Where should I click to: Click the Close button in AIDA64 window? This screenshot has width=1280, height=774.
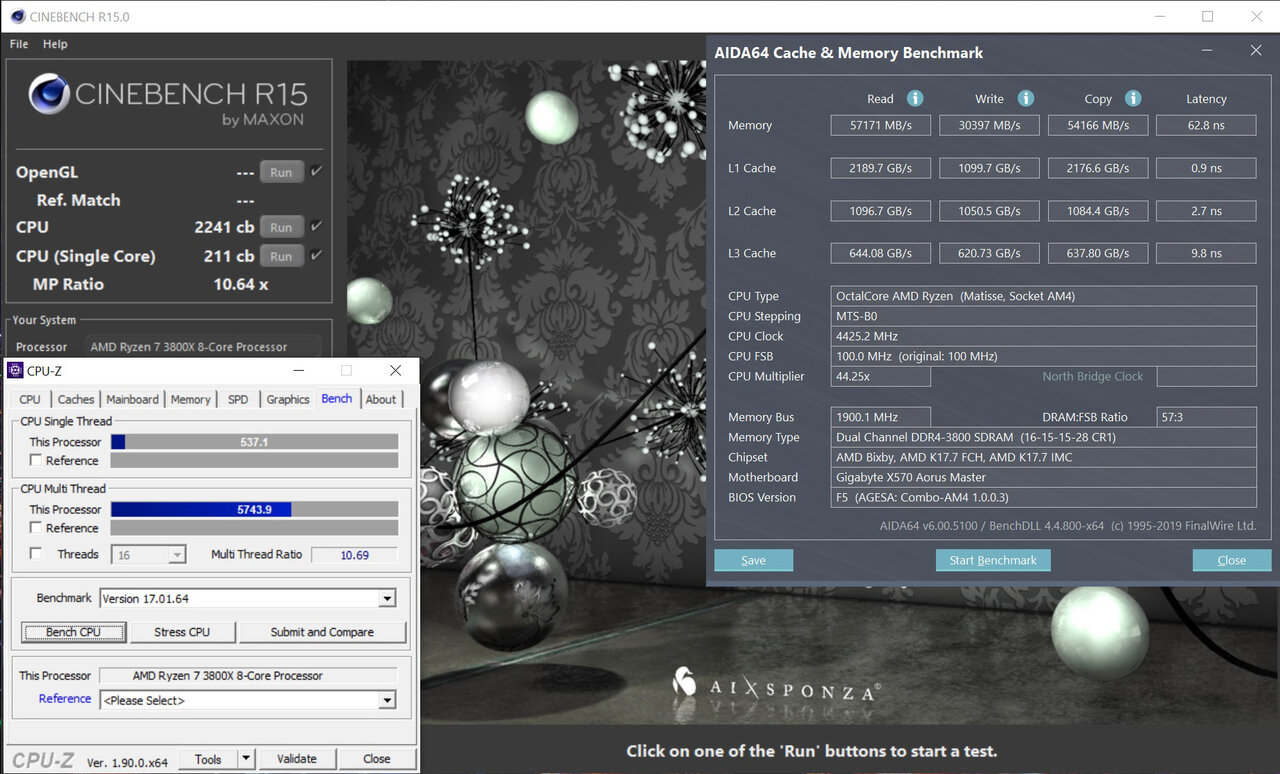(1232, 560)
